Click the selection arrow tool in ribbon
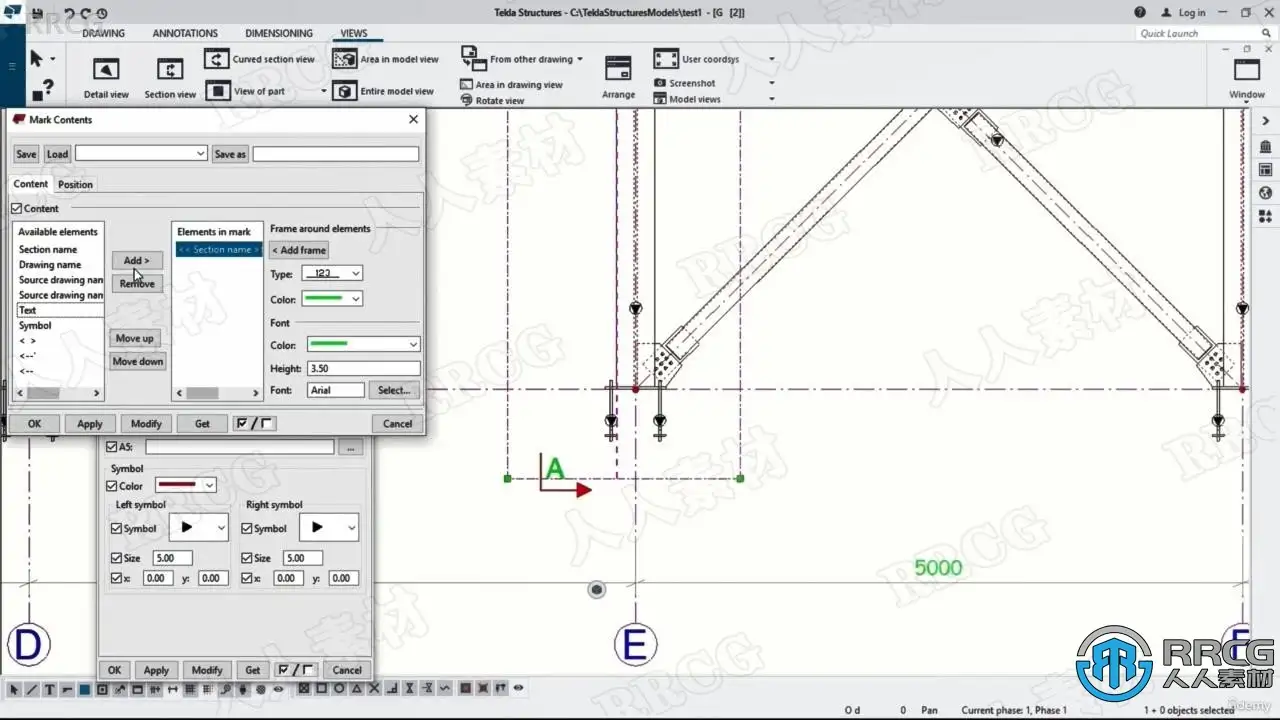The height and width of the screenshot is (720, 1280). click(x=37, y=59)
